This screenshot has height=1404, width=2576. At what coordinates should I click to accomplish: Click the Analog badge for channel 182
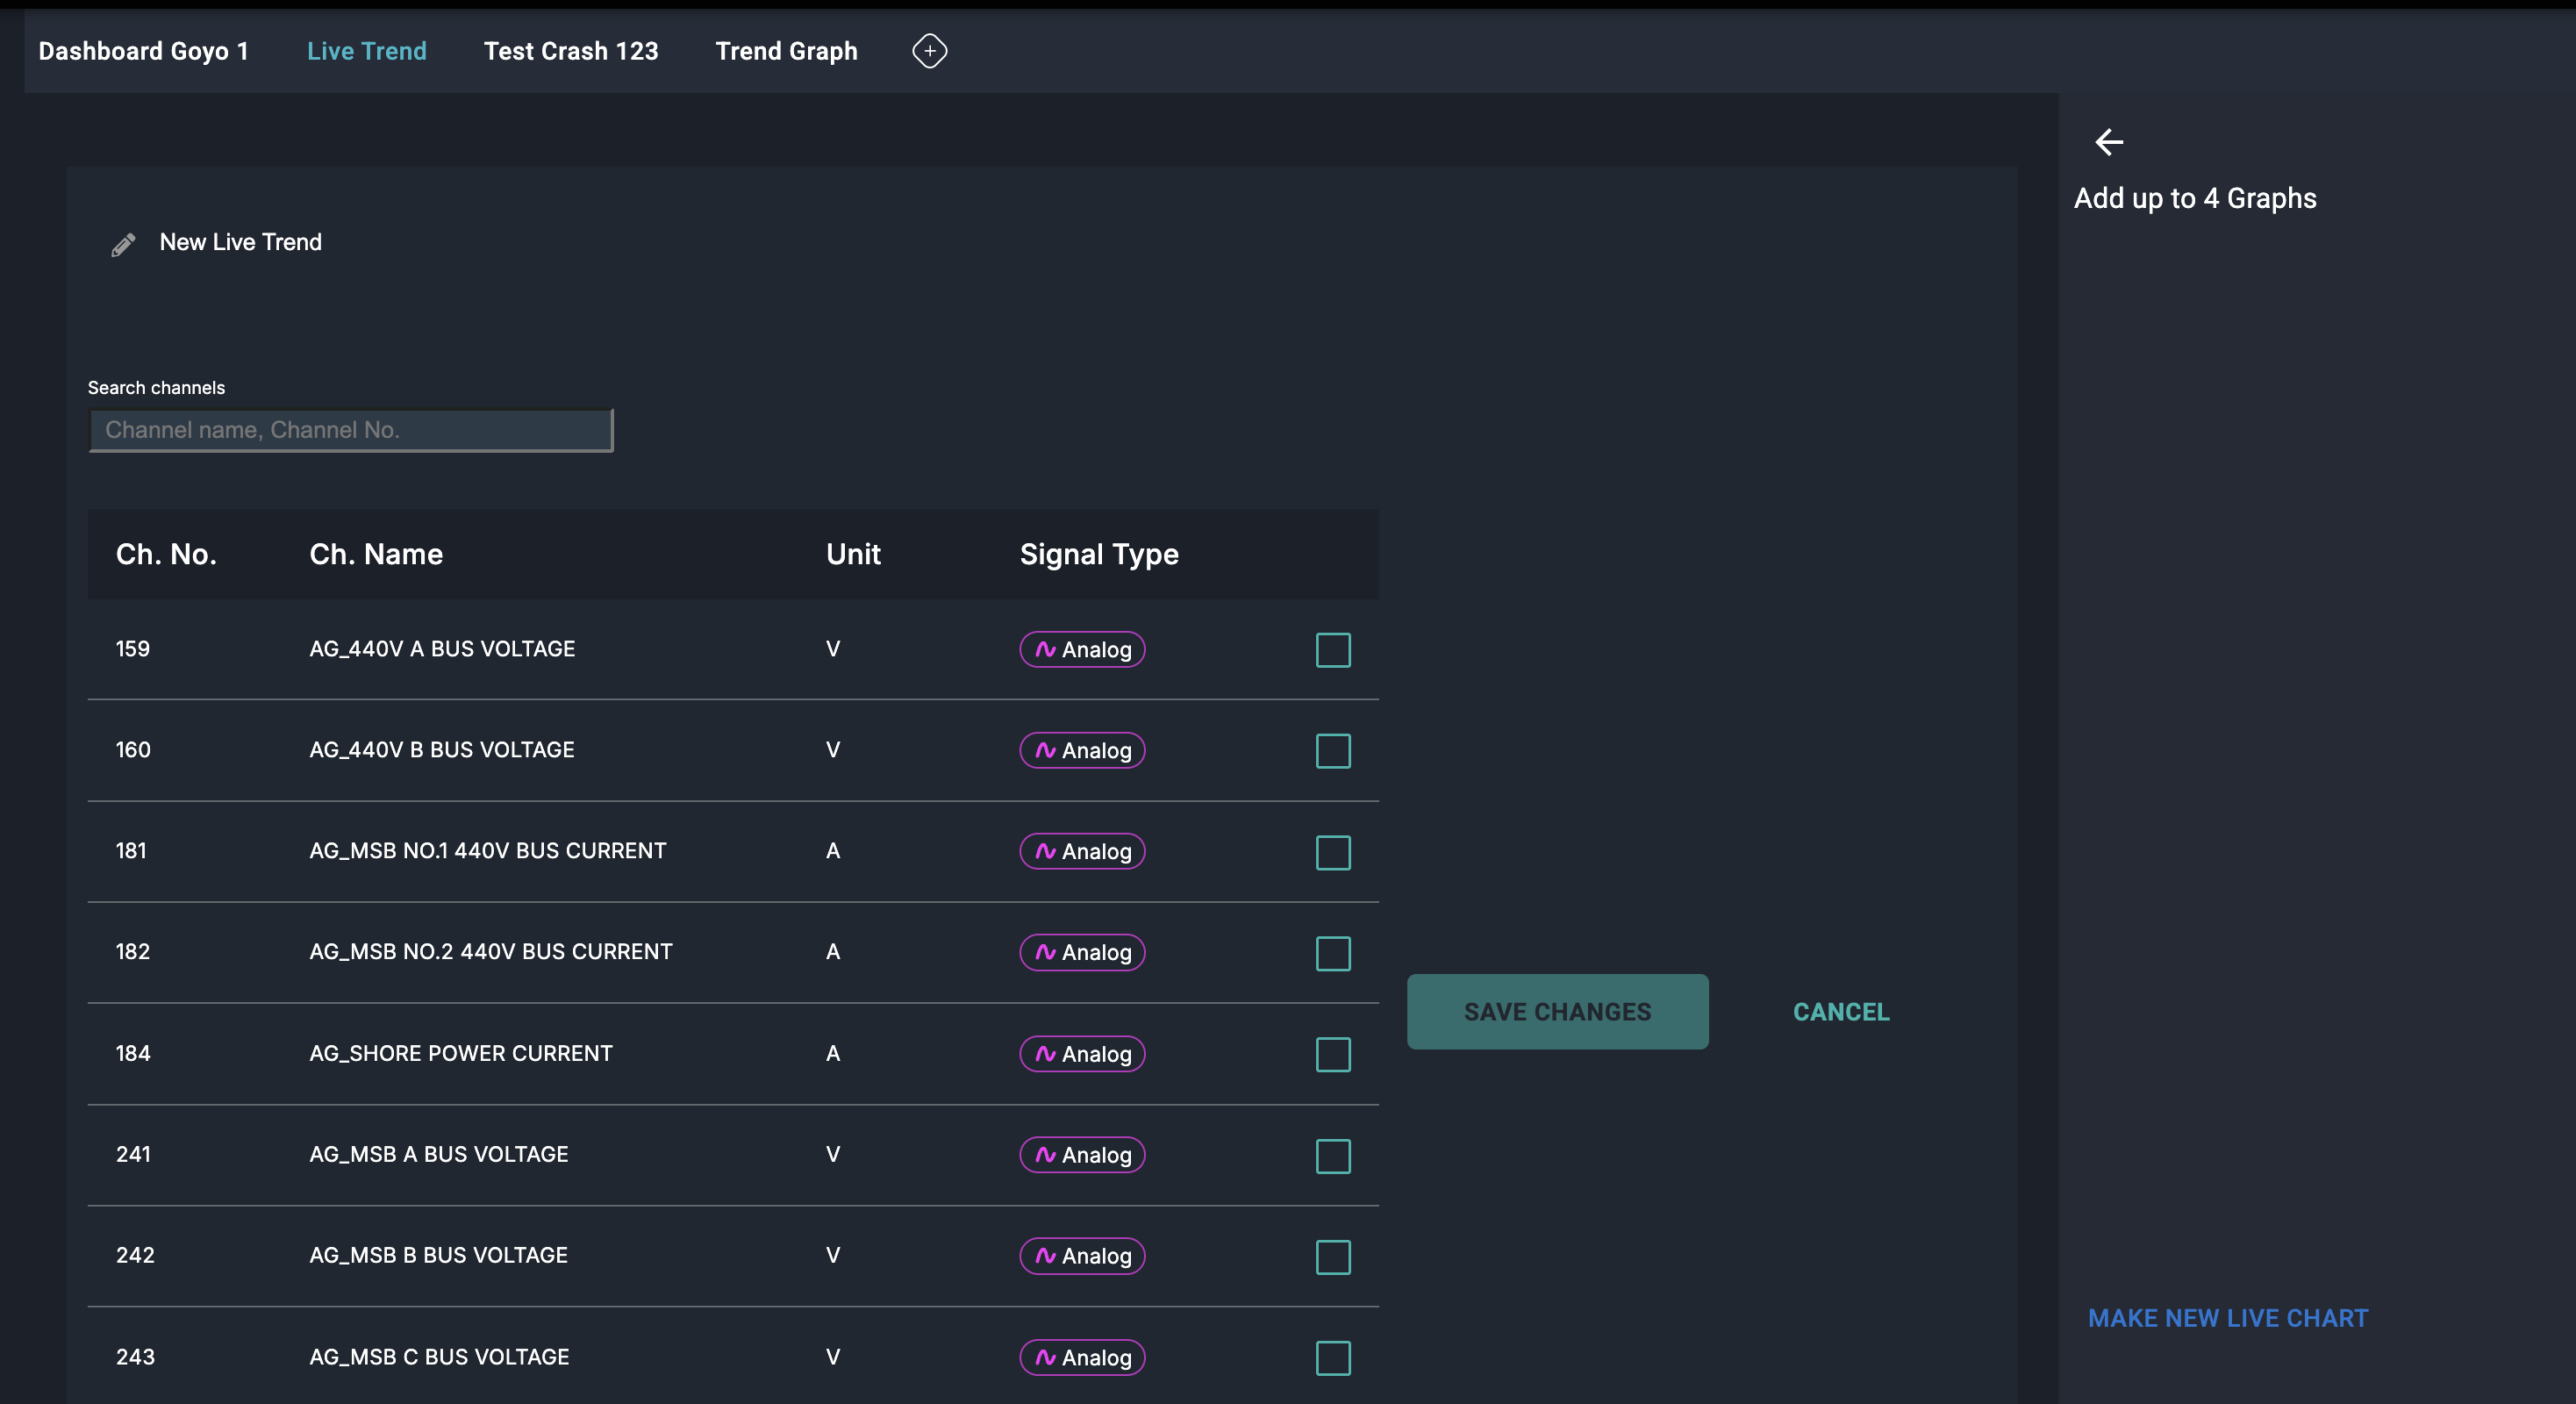(1082, 952)
